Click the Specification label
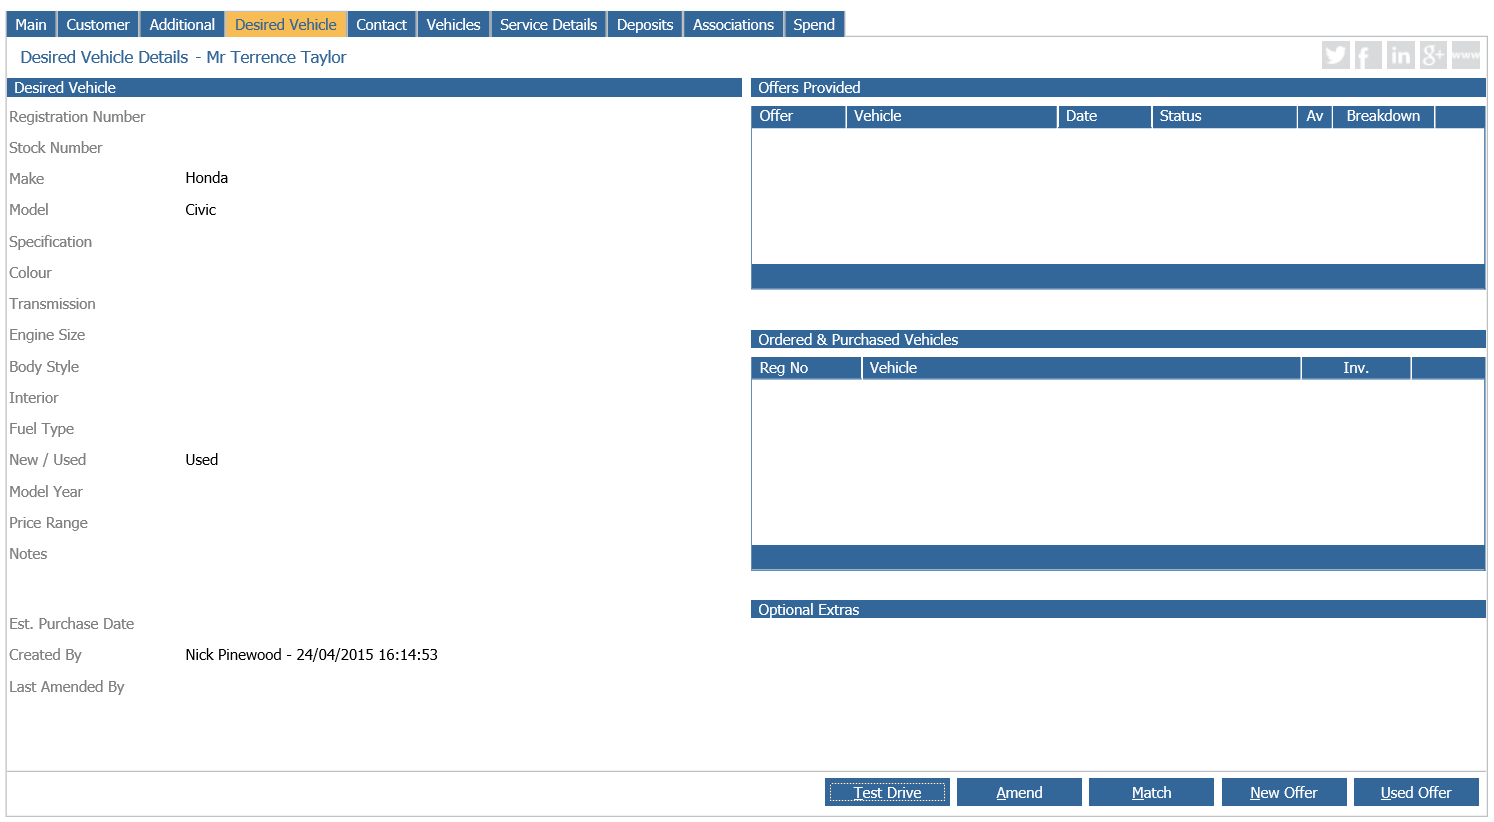1494x822 pixels. [50, 242]
